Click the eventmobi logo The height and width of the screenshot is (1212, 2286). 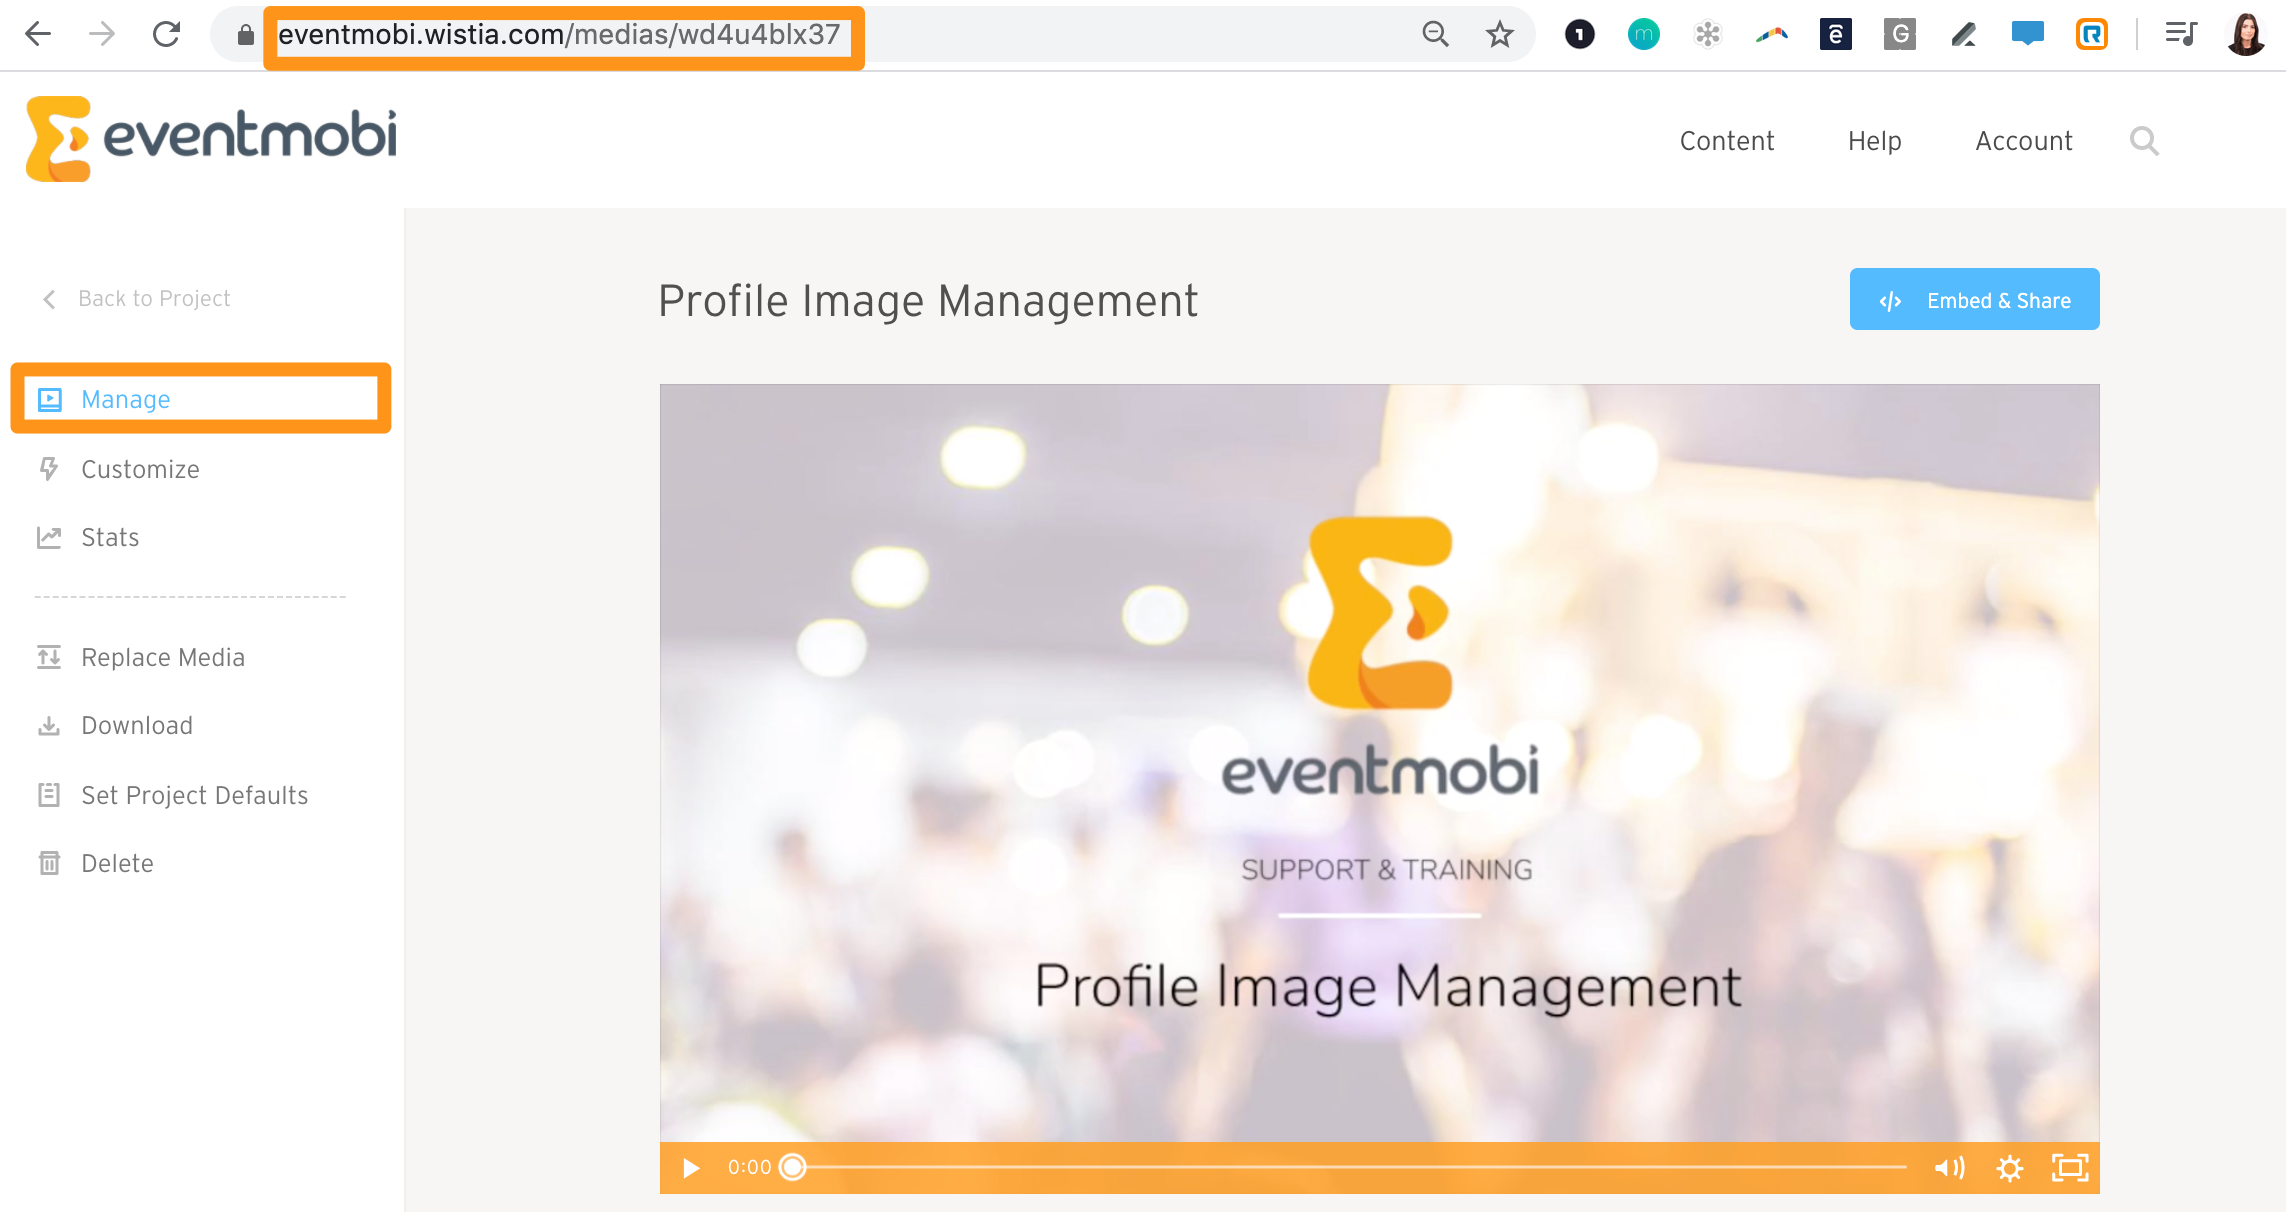211,138
